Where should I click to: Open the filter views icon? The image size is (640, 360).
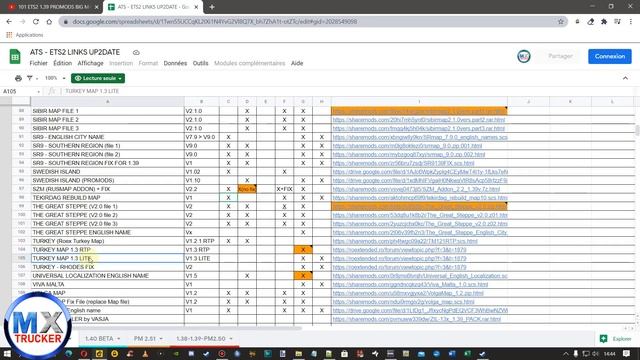point(30,78)
